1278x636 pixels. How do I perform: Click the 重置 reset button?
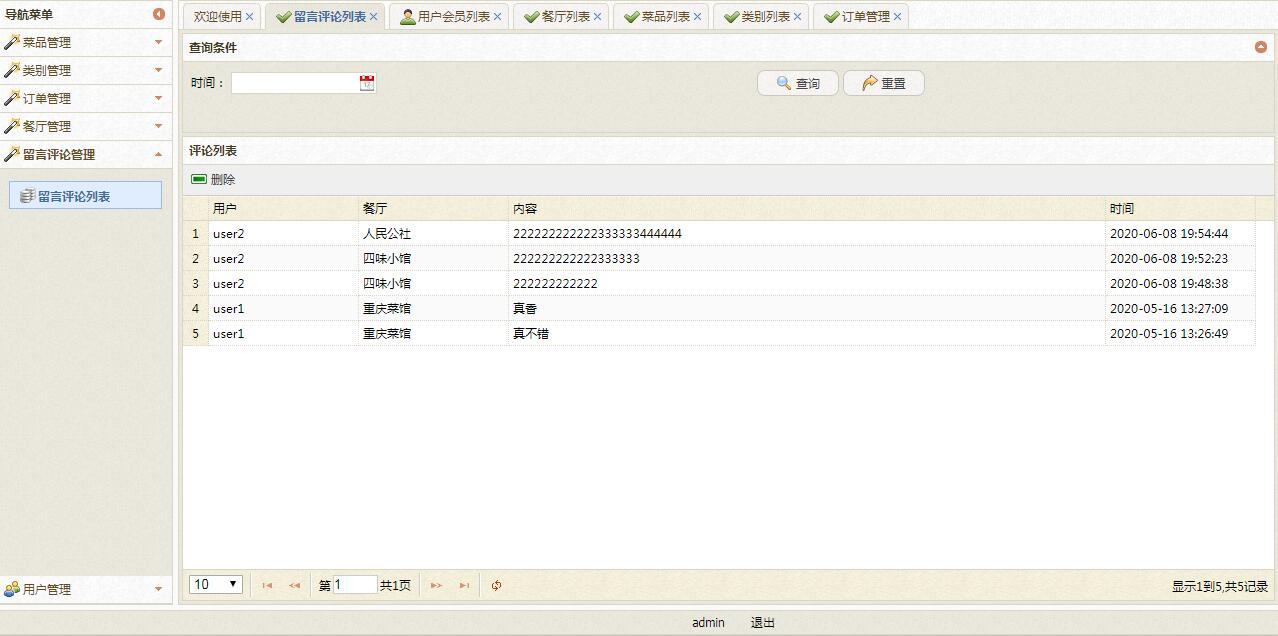(x=883, y=83)
